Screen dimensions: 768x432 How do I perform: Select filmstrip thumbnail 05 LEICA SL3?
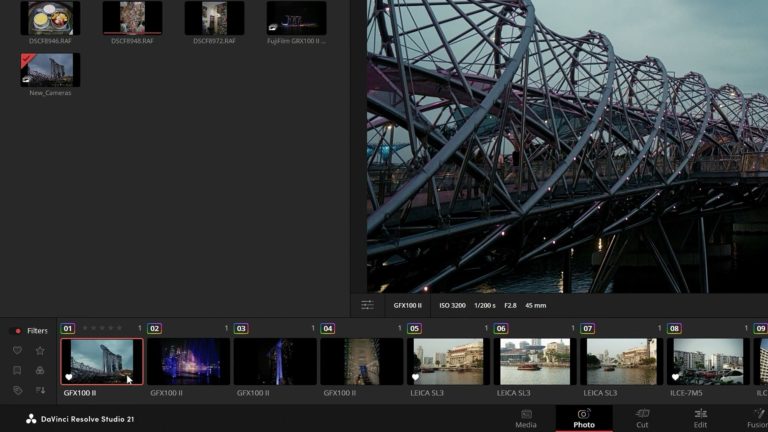pyautogui.click(x=448, y=361)
